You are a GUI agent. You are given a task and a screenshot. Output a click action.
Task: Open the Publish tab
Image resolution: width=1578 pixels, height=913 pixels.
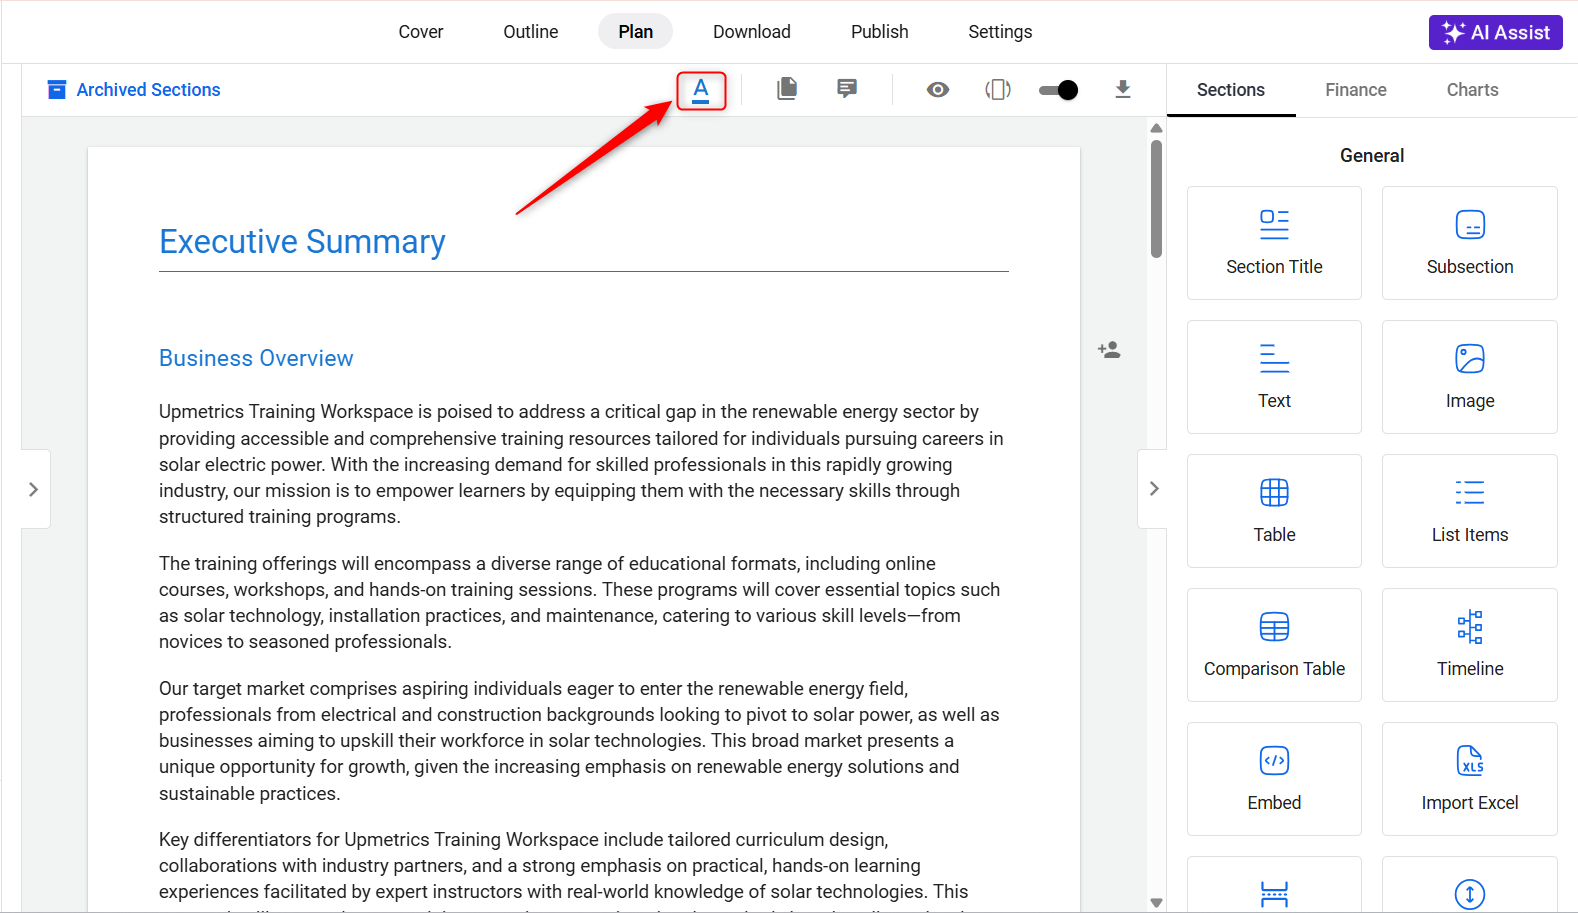(x=880, y=32)
